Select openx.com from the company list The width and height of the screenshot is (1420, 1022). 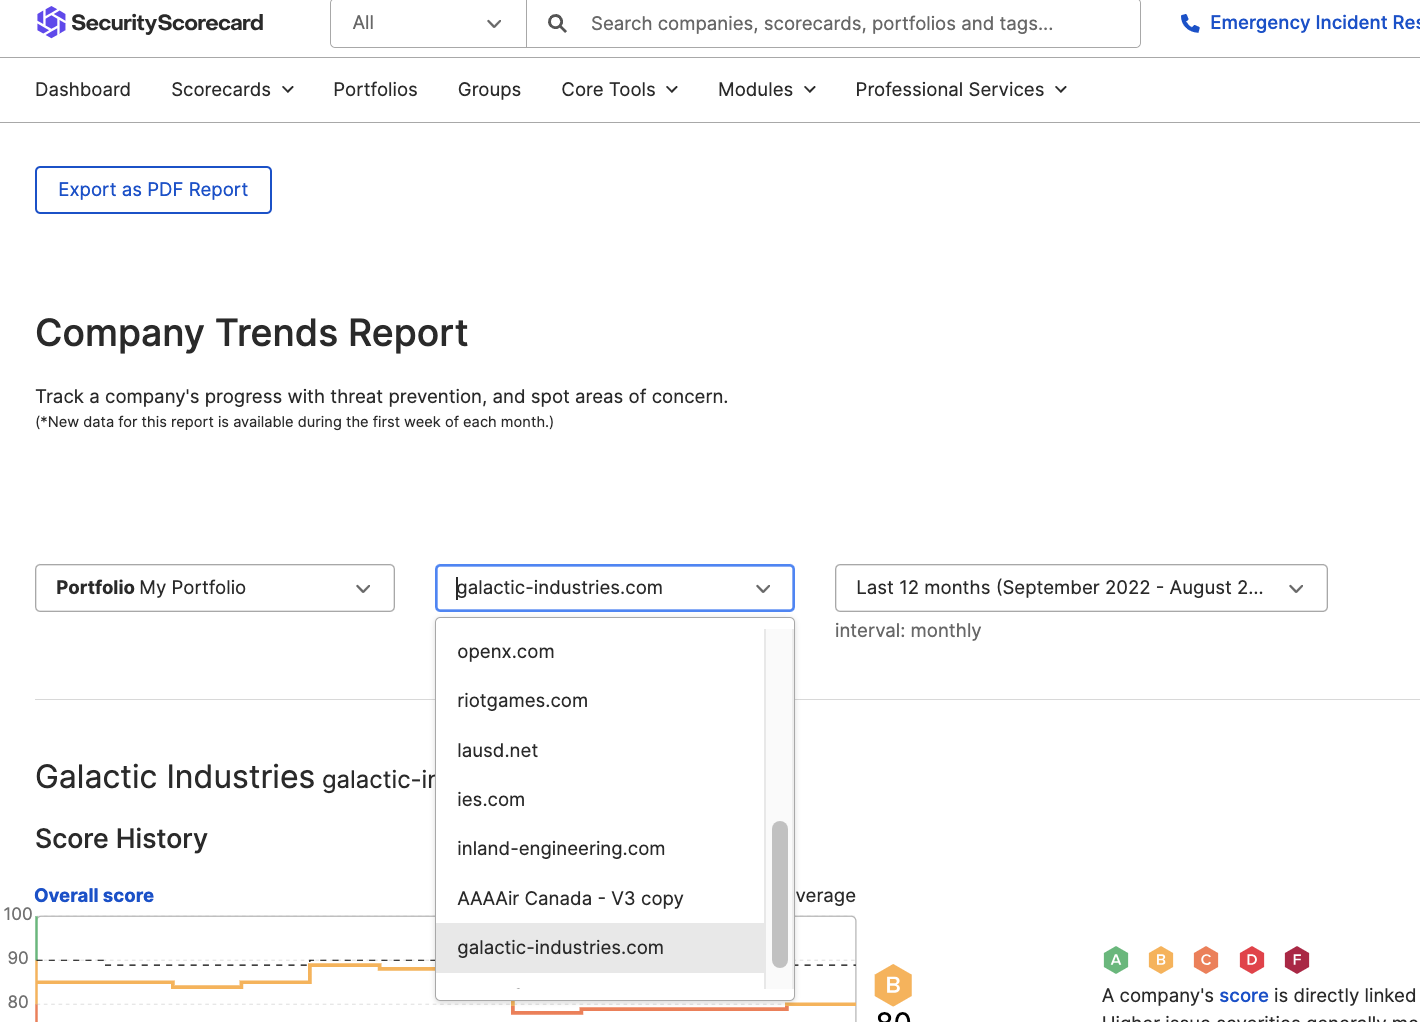click(600, 652)
